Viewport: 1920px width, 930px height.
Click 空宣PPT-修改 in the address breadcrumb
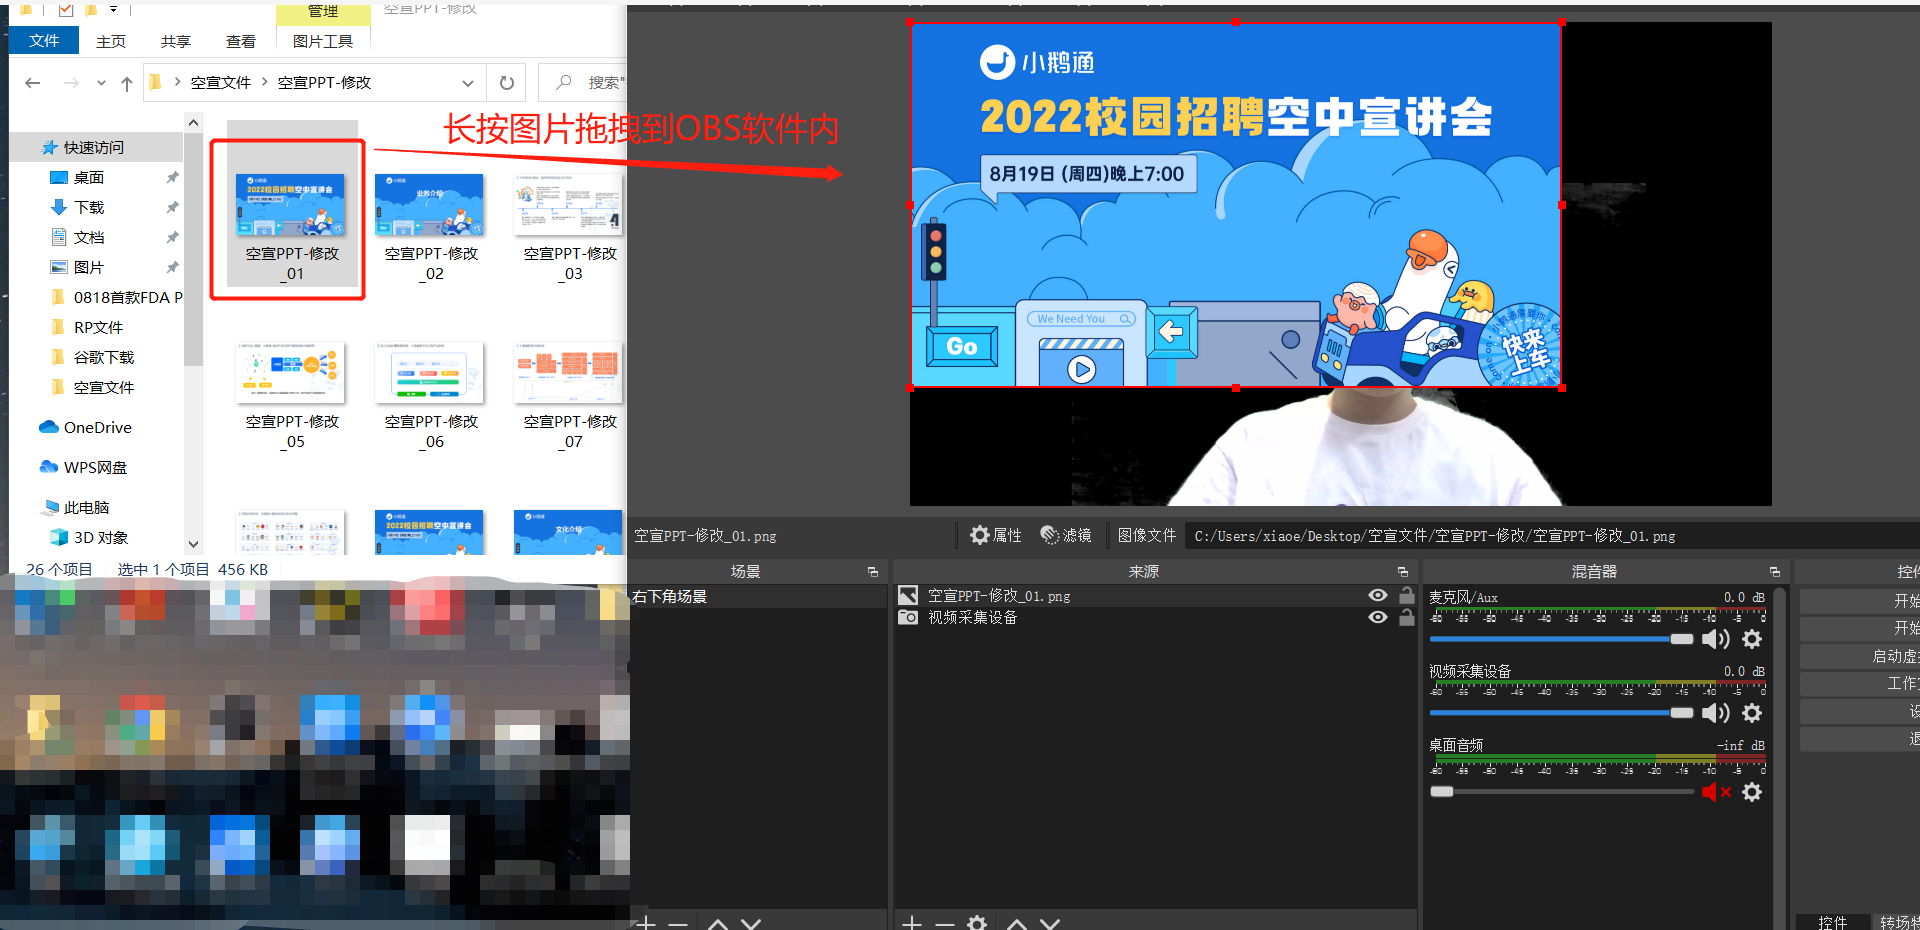click(x=324, y=83)
